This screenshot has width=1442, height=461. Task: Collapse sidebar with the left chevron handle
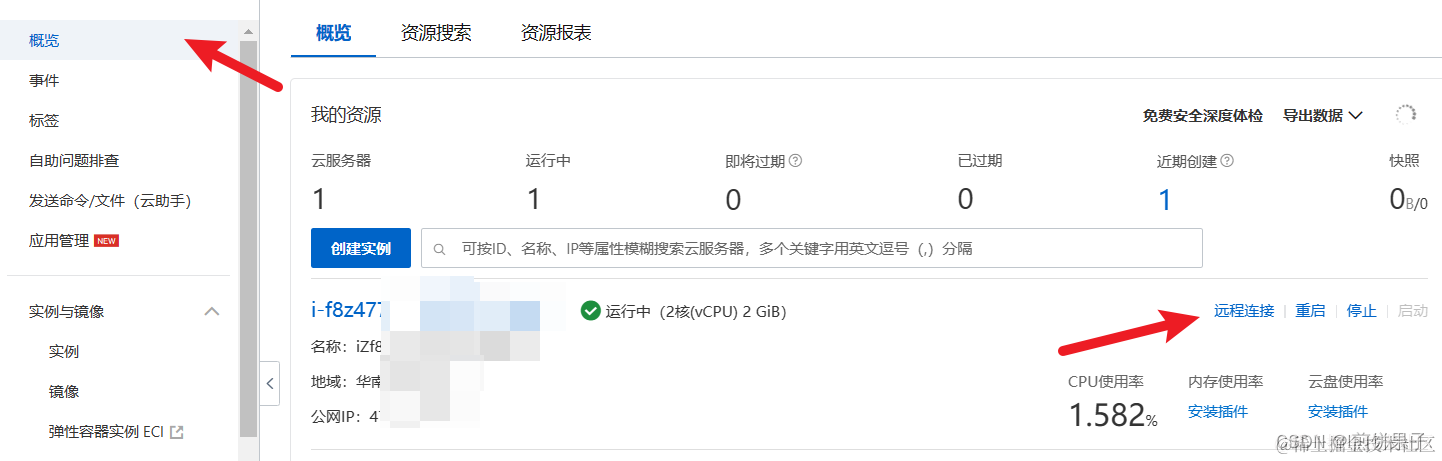coord(270,383)
